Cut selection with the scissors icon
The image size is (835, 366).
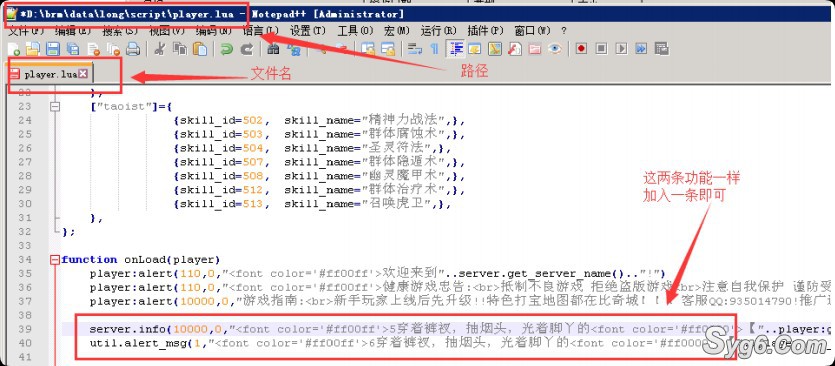tap(160, 49)
